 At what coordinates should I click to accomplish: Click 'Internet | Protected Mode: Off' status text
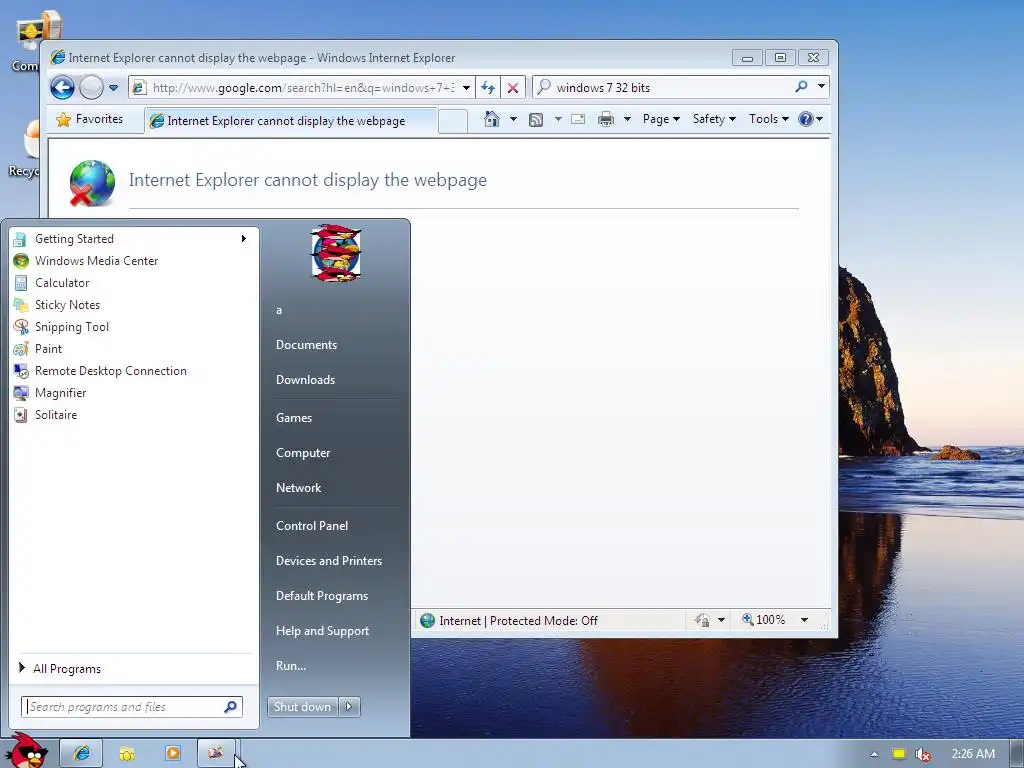pos(519,620)
